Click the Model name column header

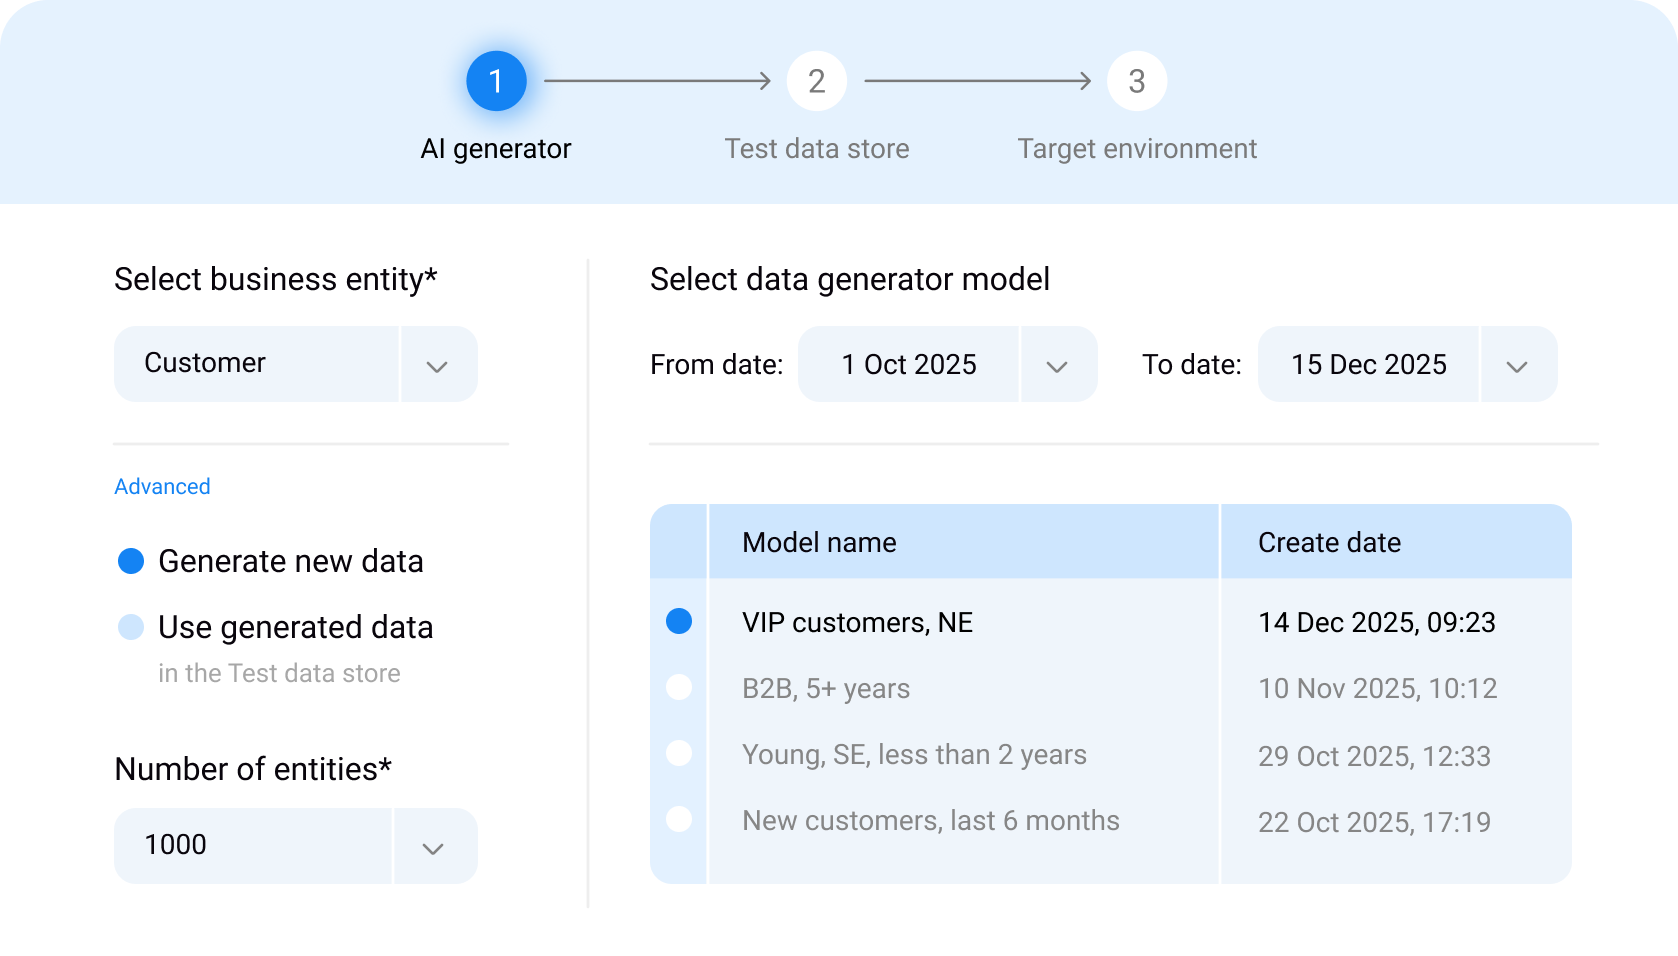(x=818, y=542)
